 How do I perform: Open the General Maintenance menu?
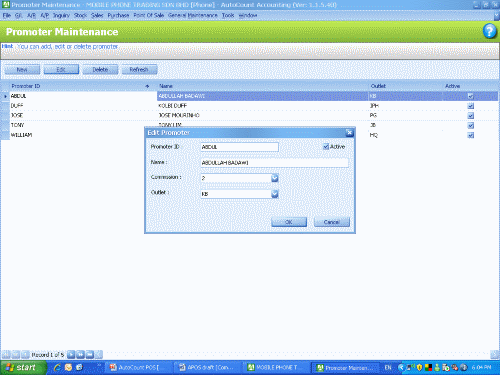pyautogui.click(x=192, y=15)
